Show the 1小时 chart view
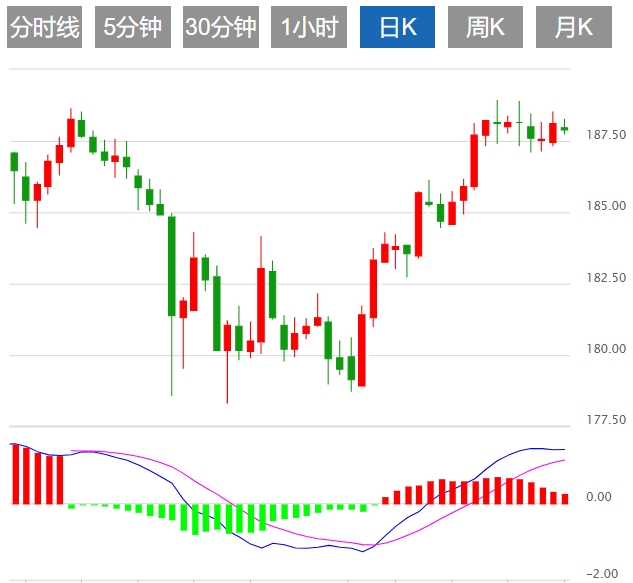This screenshot has height=583, width=633. click(308, 27)
